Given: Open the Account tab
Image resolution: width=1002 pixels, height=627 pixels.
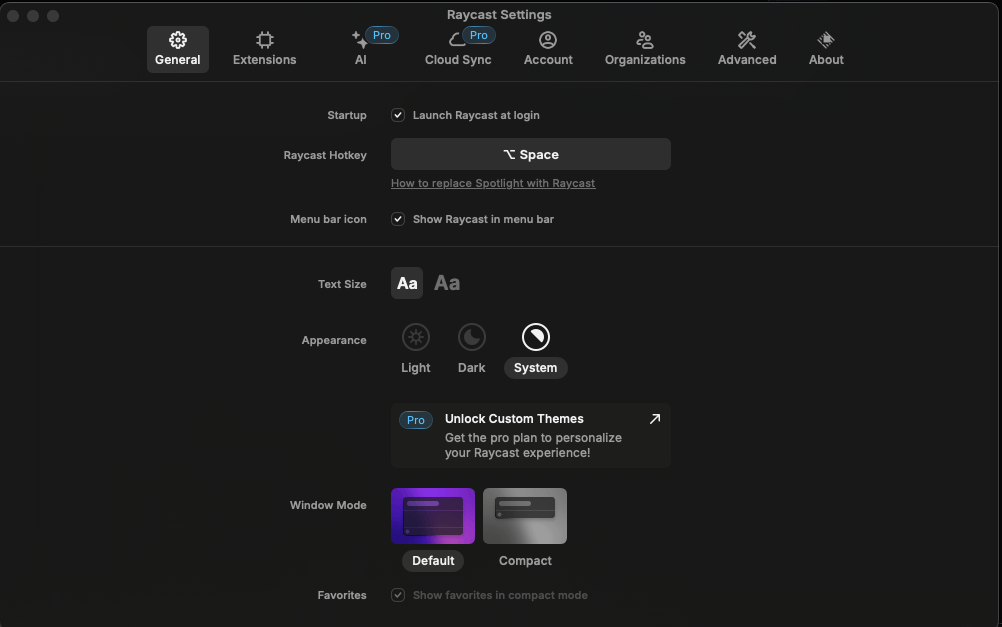Looking at the screenshot, I should click(x=548, y=49).
